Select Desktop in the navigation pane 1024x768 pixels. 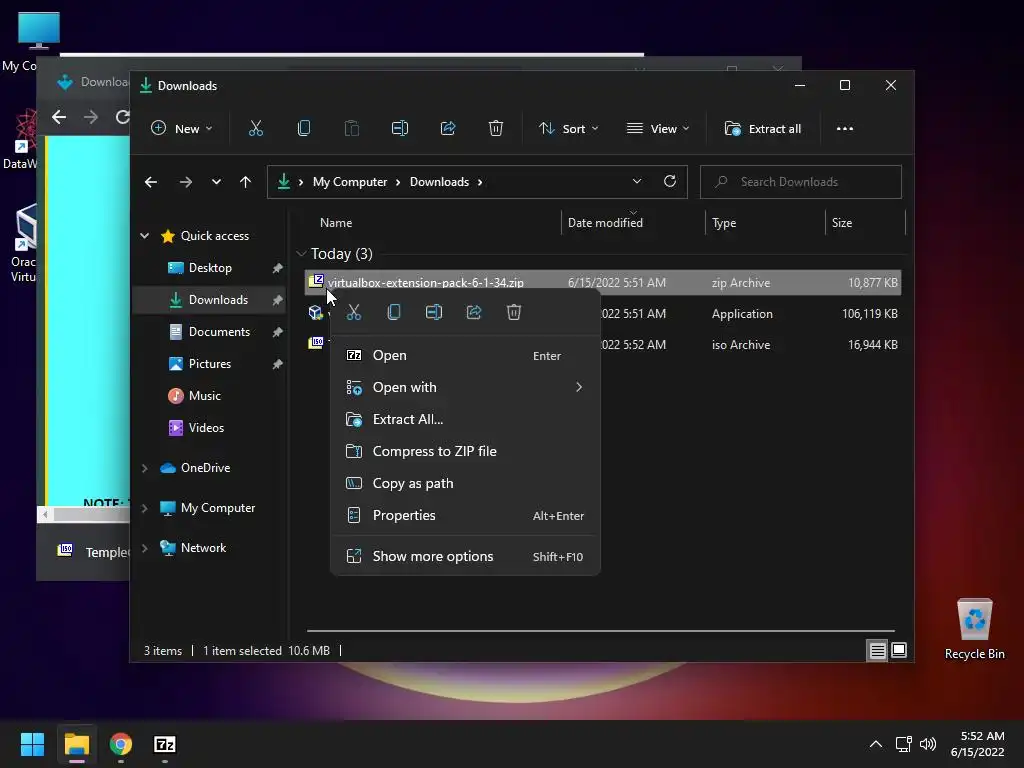click(210, 268)
